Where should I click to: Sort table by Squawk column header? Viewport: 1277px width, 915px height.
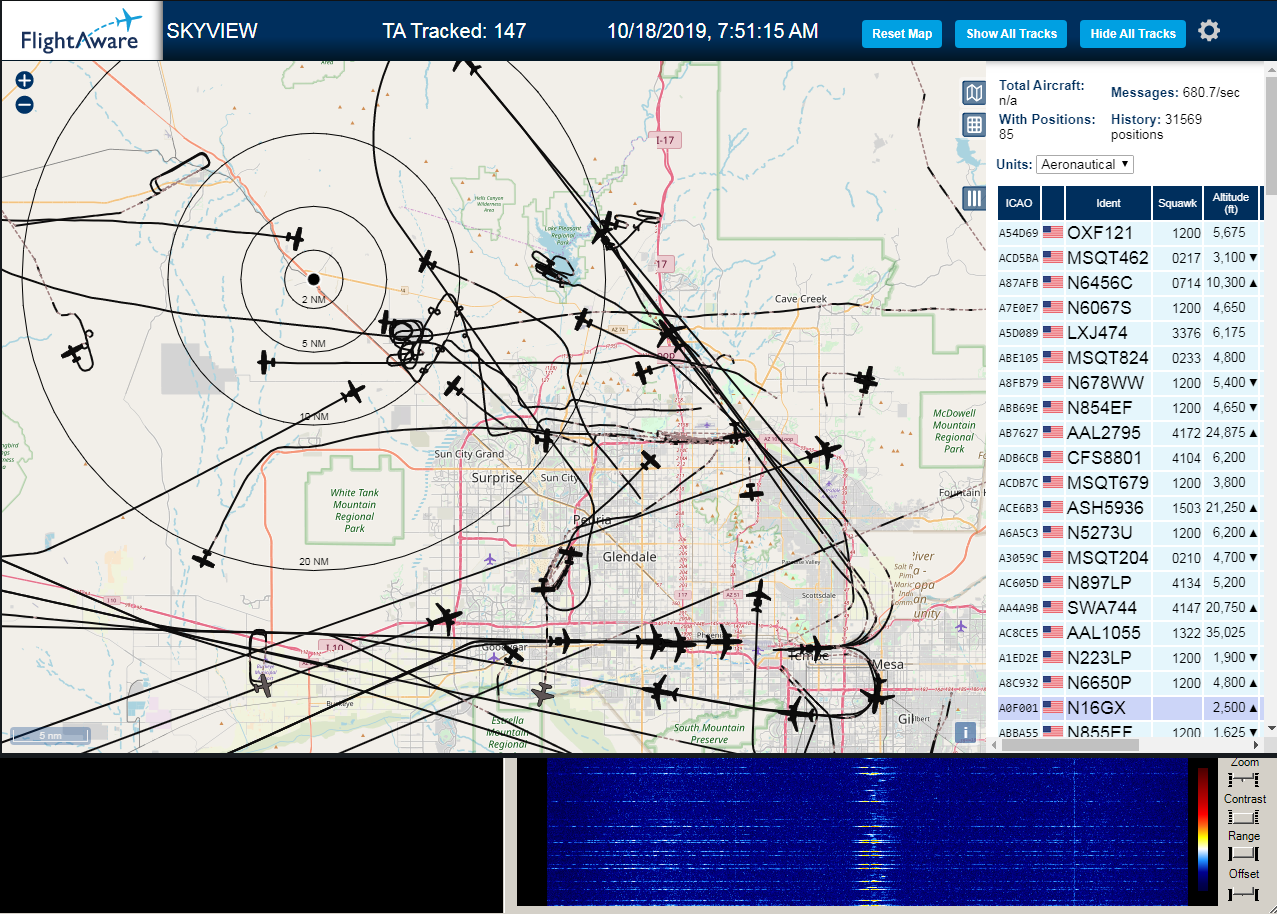point(1177,203)
